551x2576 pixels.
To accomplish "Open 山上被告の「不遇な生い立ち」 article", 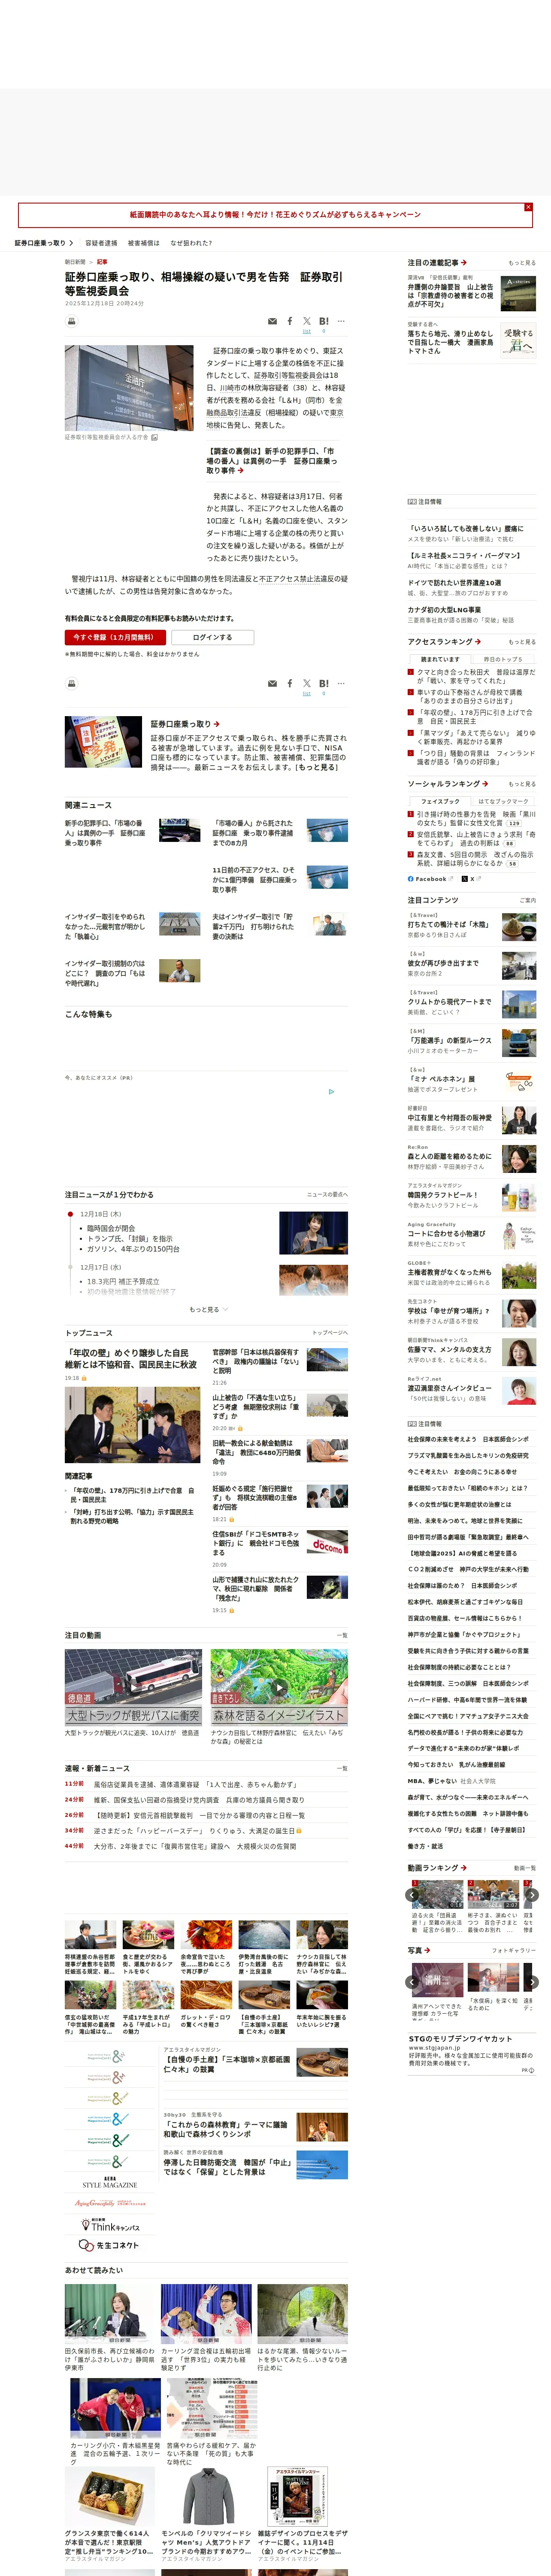I will [255, 1407].
